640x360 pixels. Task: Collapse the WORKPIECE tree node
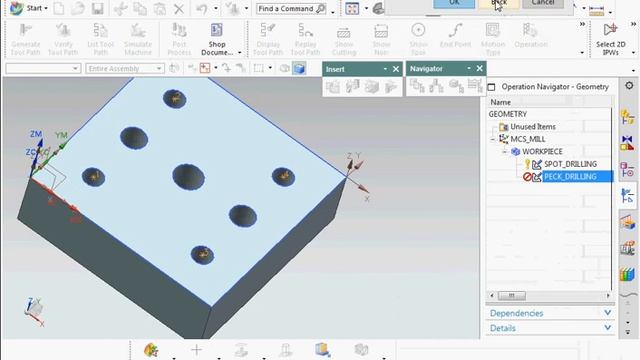coord(504,152)
